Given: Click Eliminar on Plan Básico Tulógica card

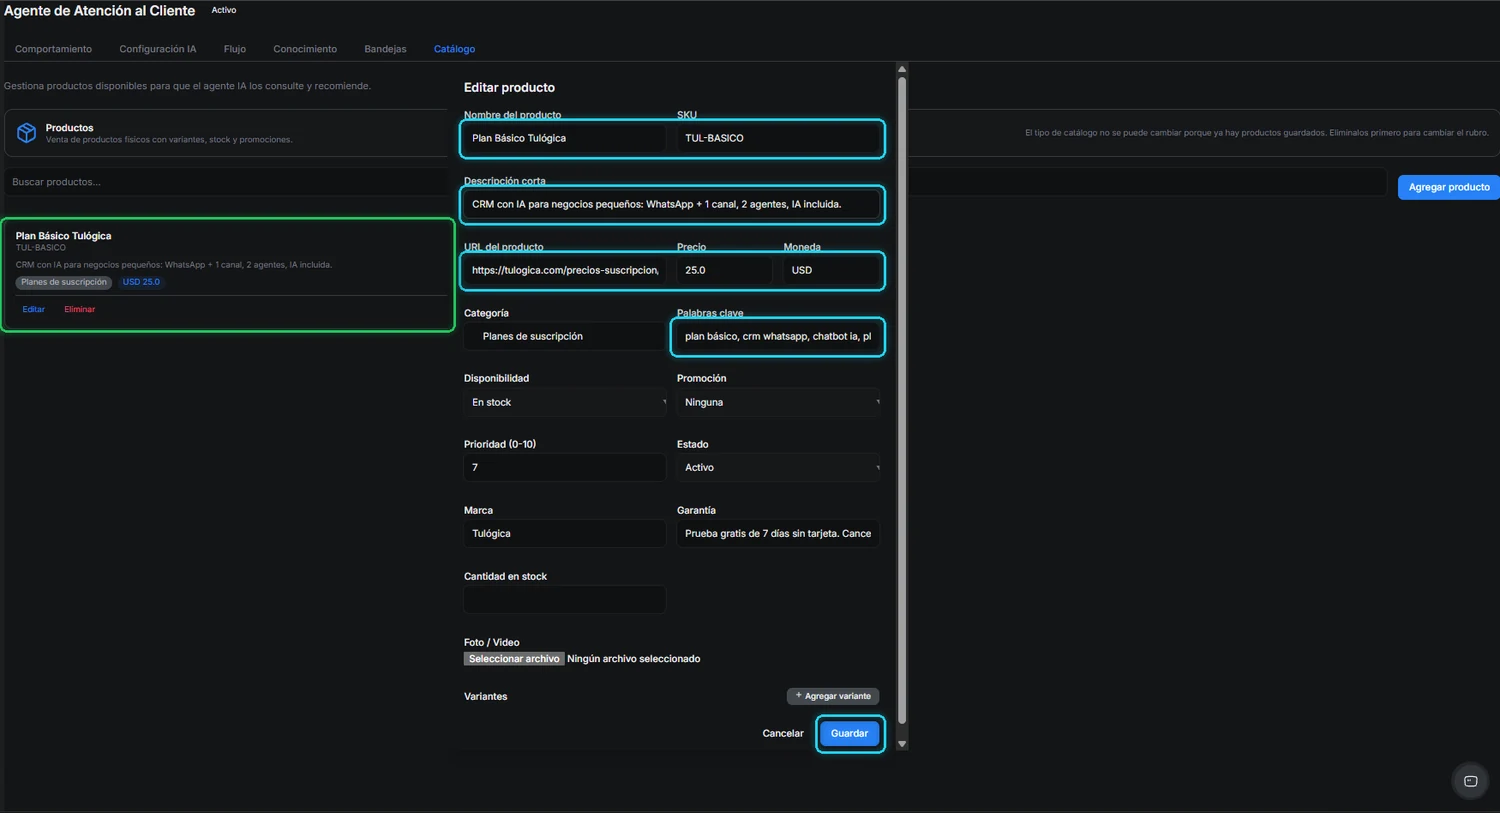Looking at the screenshot, I should (80, 309).
